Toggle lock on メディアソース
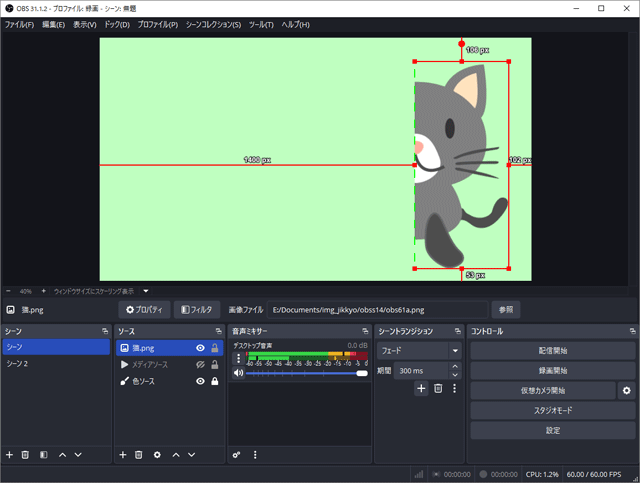The height and width of the screenshot is (483, 640). coord(215,365)
